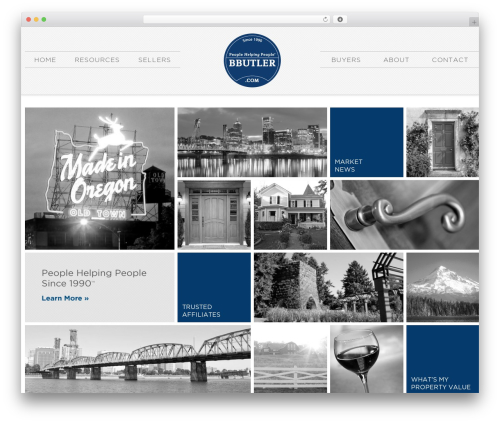Viewport: 500px width, 423px height.
Task: Click inside the browser address bar
Action: 237,20
